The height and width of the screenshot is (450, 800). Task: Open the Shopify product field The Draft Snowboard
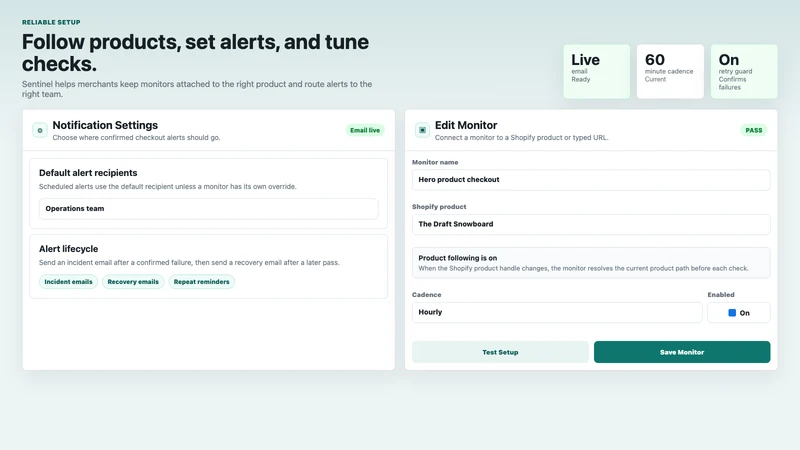pos(591,224)
